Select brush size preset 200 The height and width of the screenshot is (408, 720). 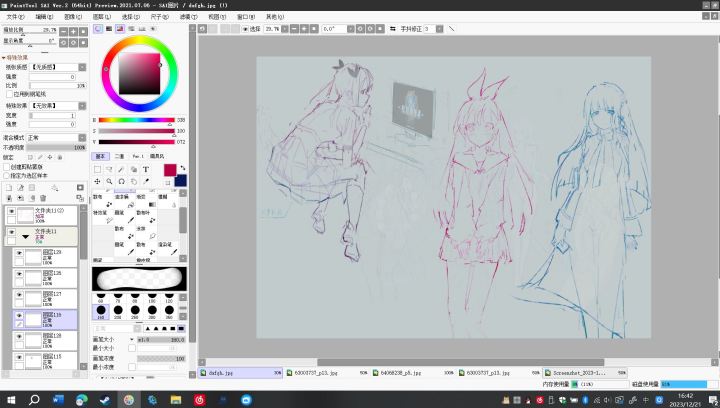point(118,312)
